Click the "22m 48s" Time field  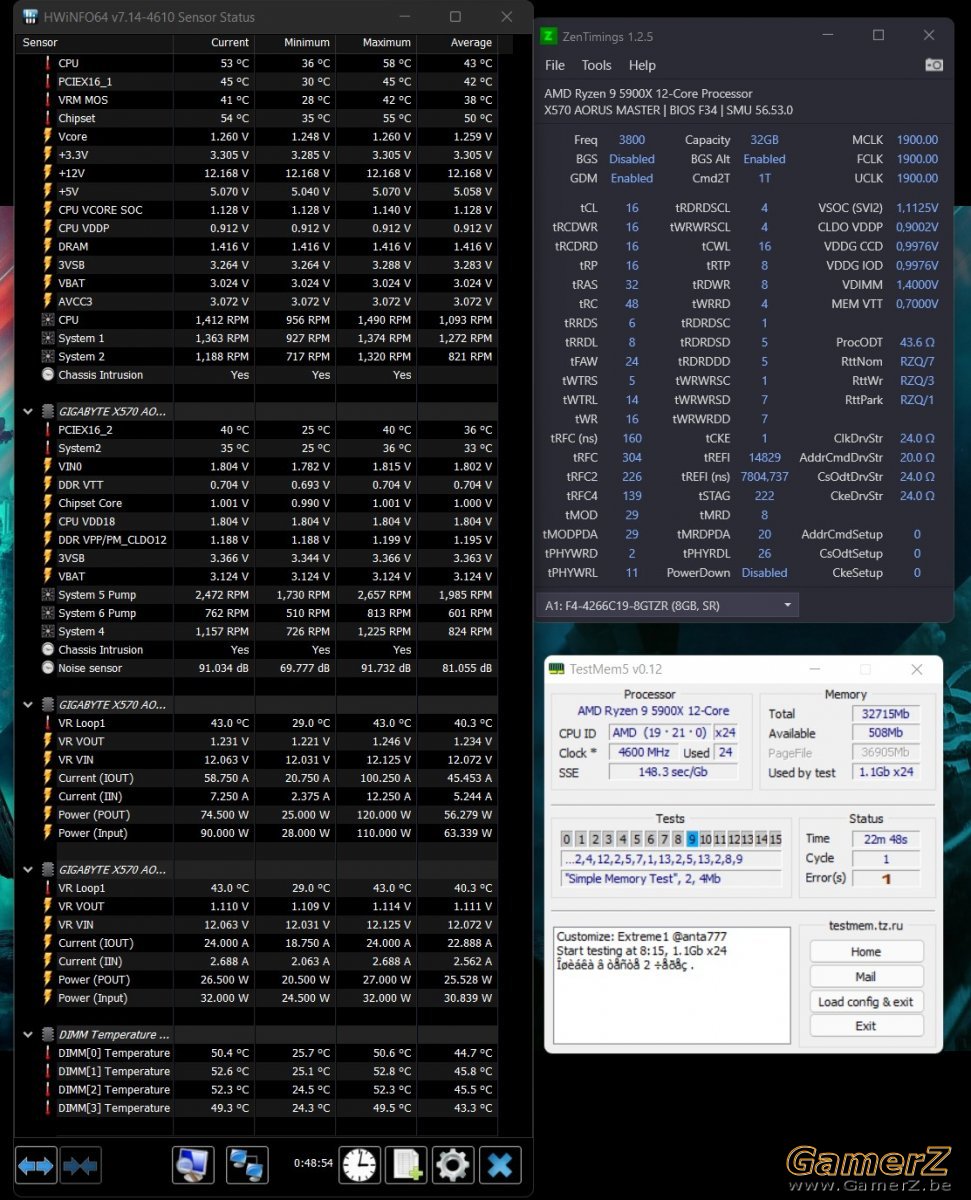pos(884,839)
